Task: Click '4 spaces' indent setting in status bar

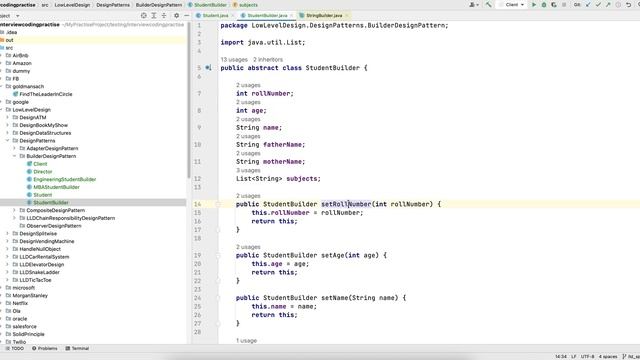Action: (x=608, y=356)
